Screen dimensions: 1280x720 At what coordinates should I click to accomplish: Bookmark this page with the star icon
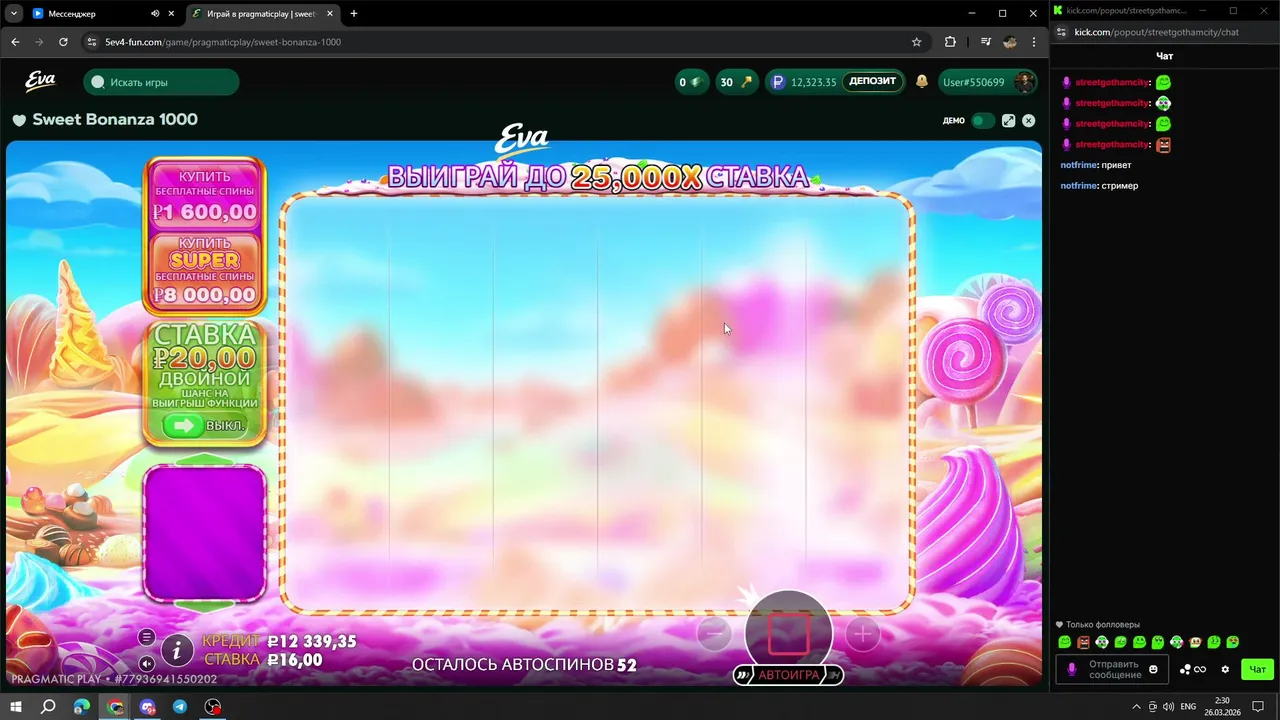tap(916, 42)
